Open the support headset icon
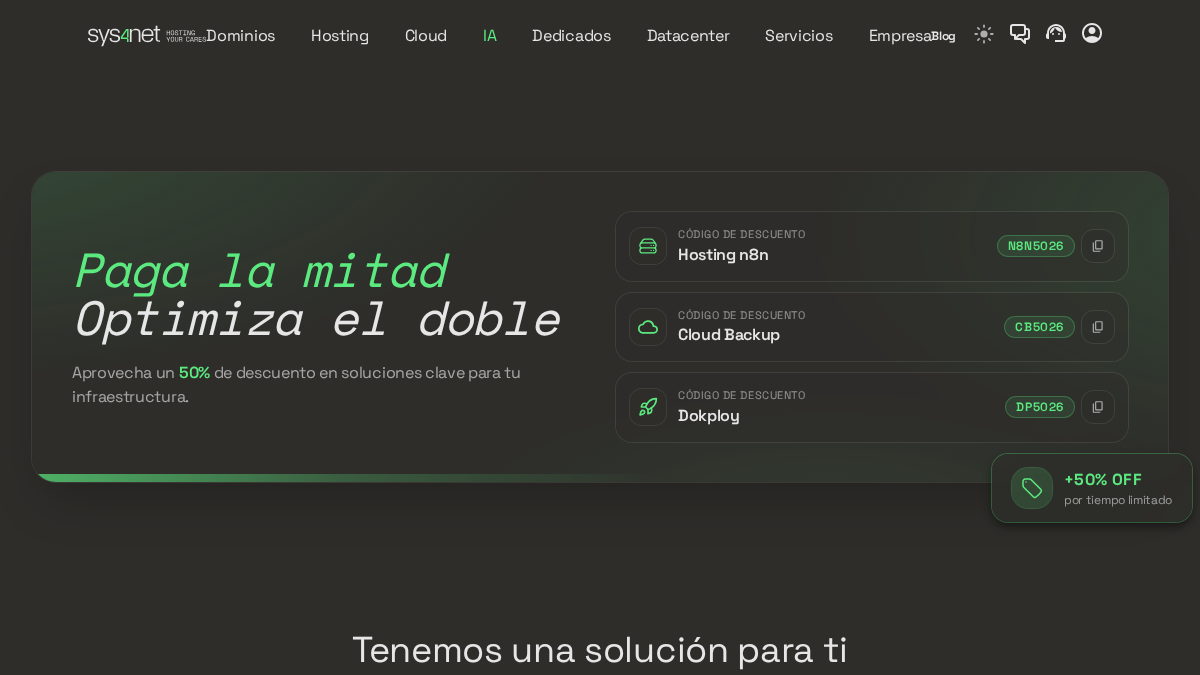The width and height of the screenshot is (1200, 675). pos(1056,34)
